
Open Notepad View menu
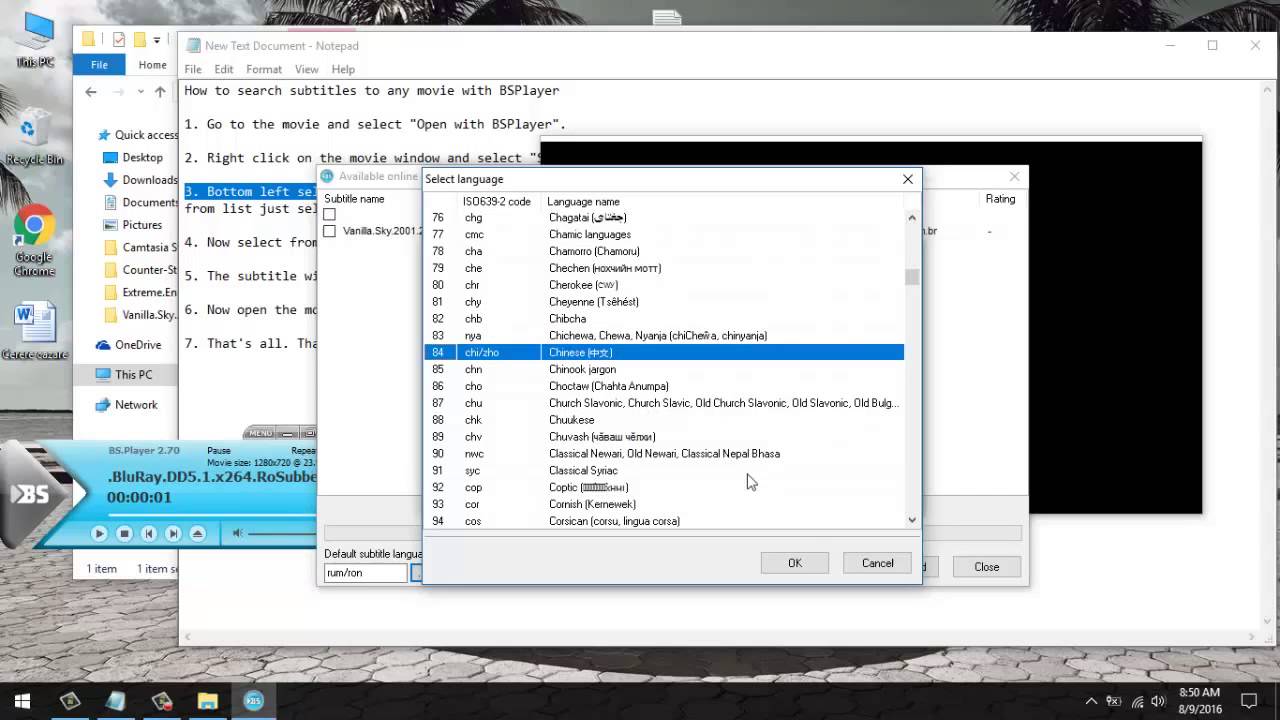307,69
